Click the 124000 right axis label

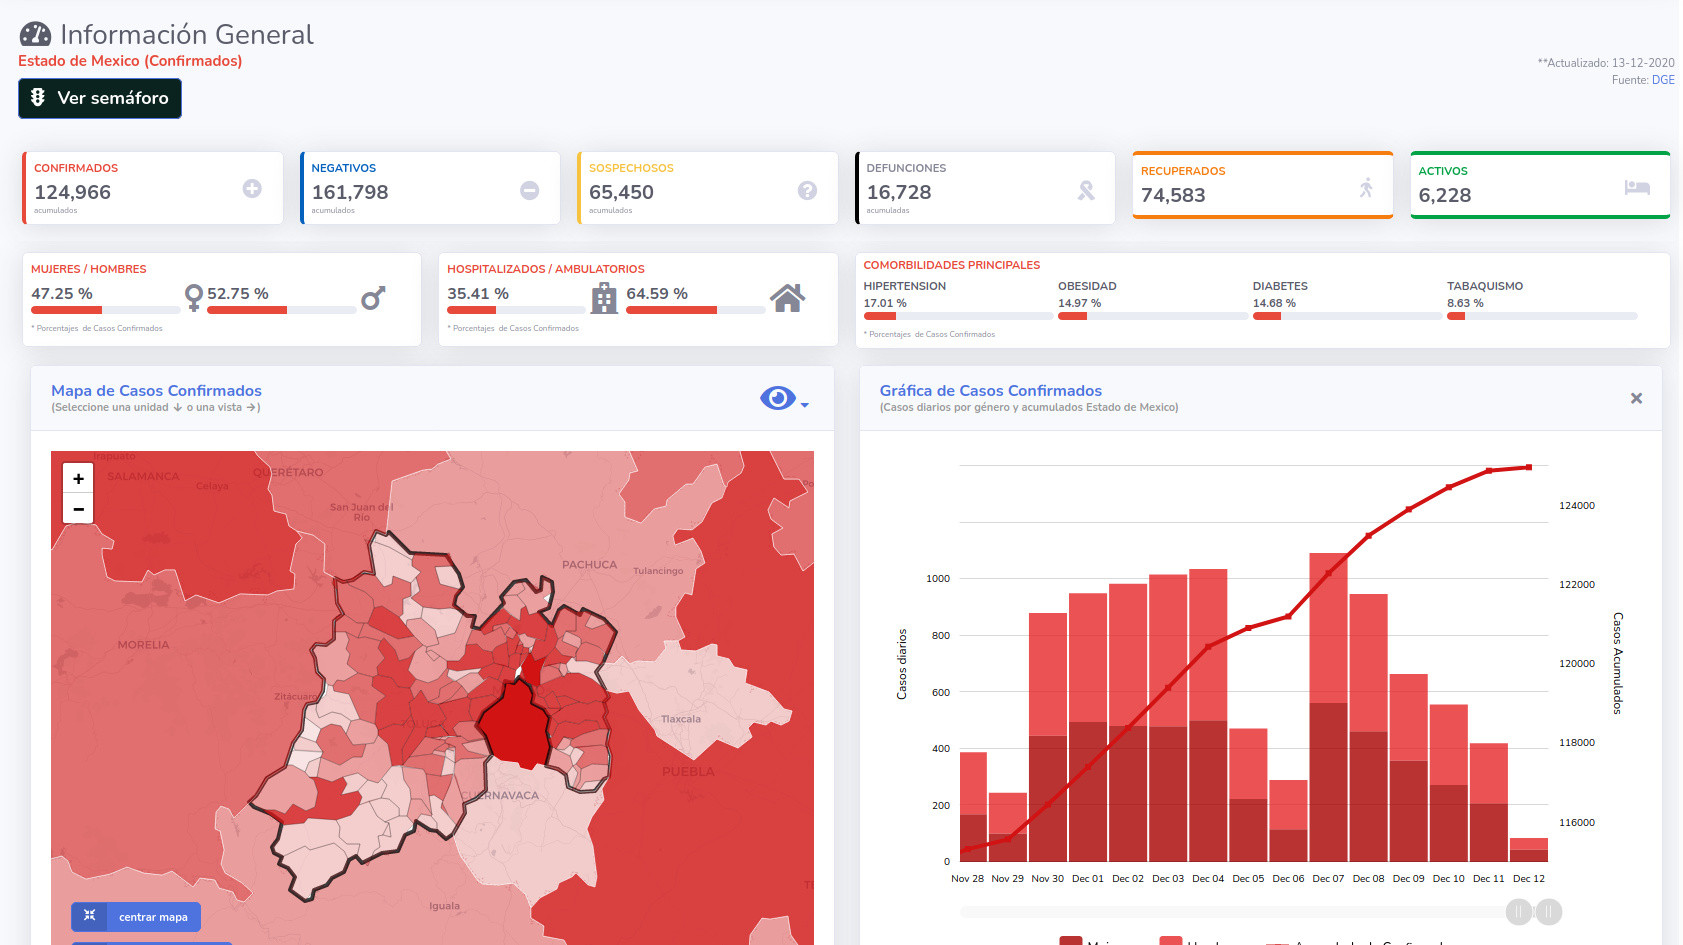pos(1577,506)
